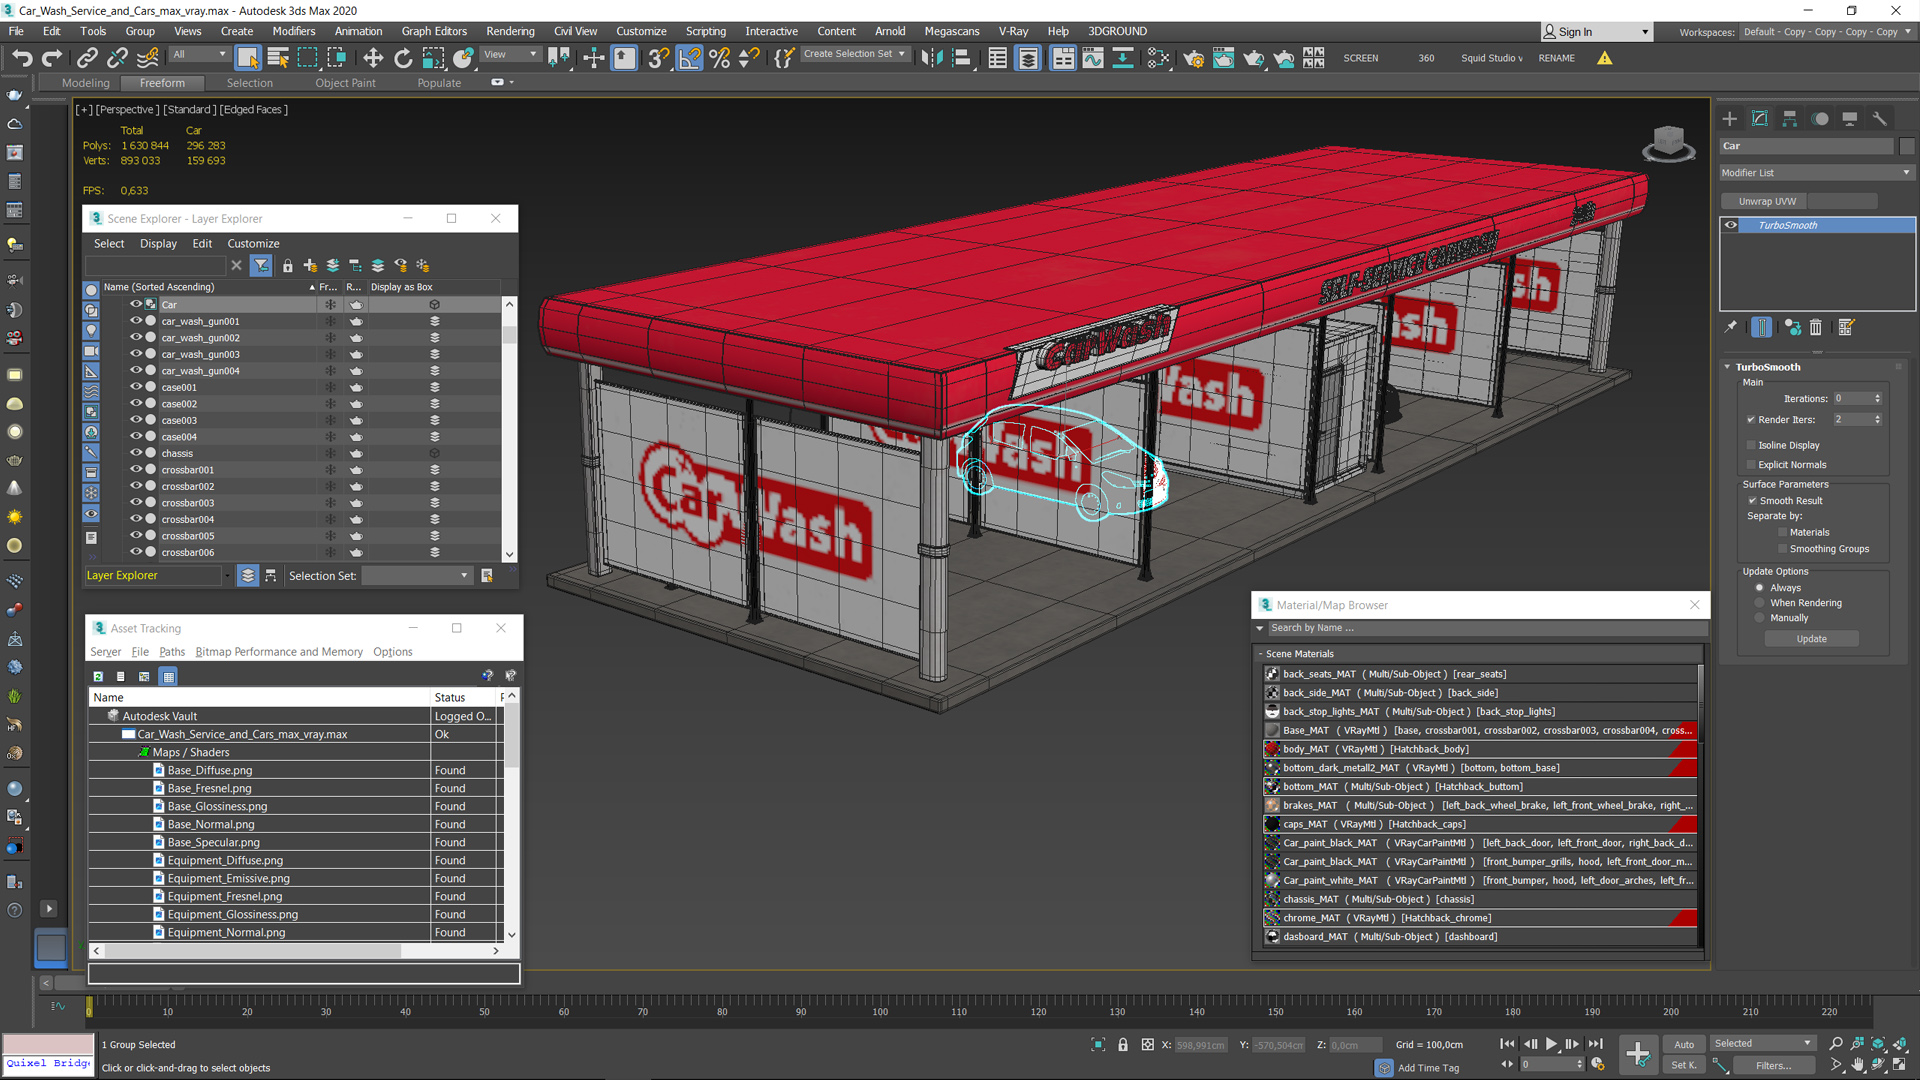Click the Set Key text button
Image resolution: width=1920 pixels, height=1080 pixels.
tap(1684, 1066)
